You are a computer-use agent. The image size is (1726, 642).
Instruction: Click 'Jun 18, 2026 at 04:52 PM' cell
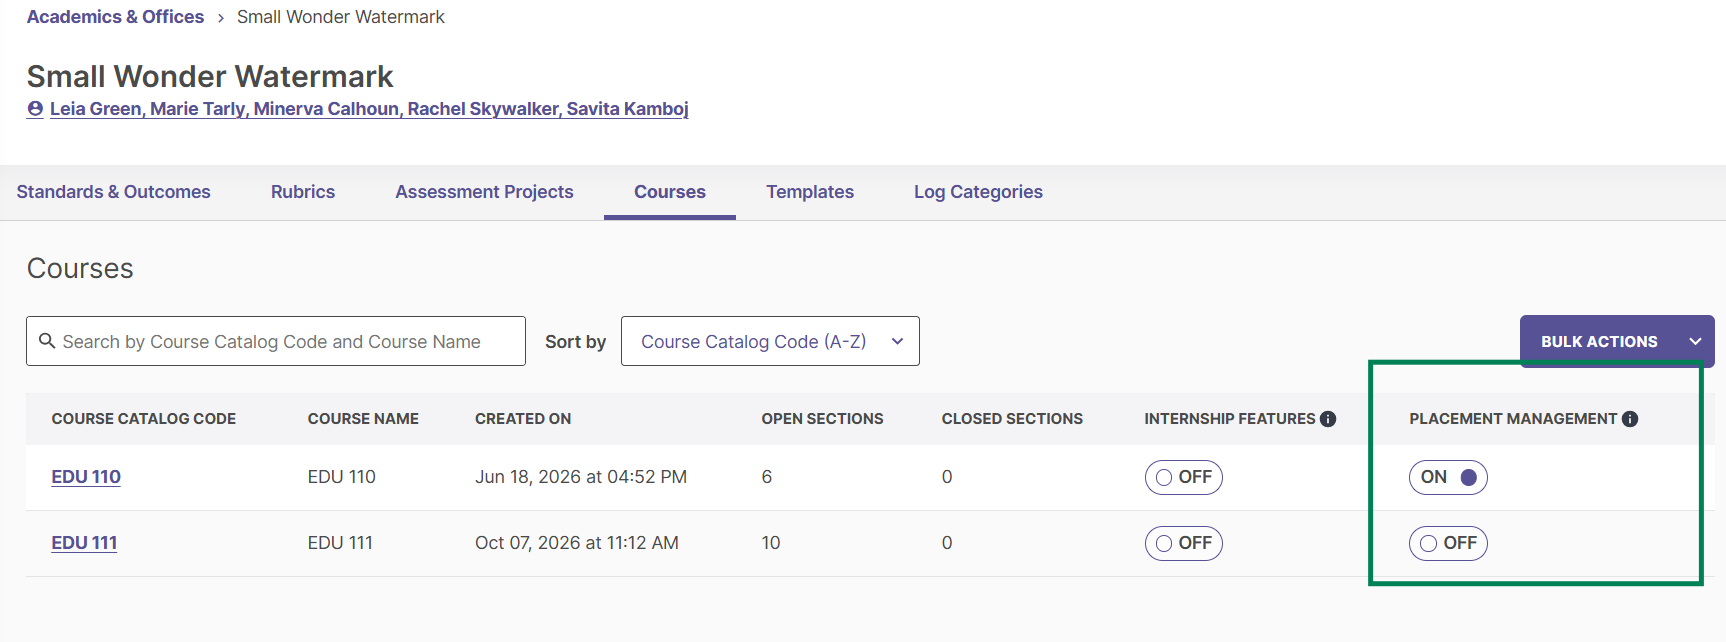(581, 477)
